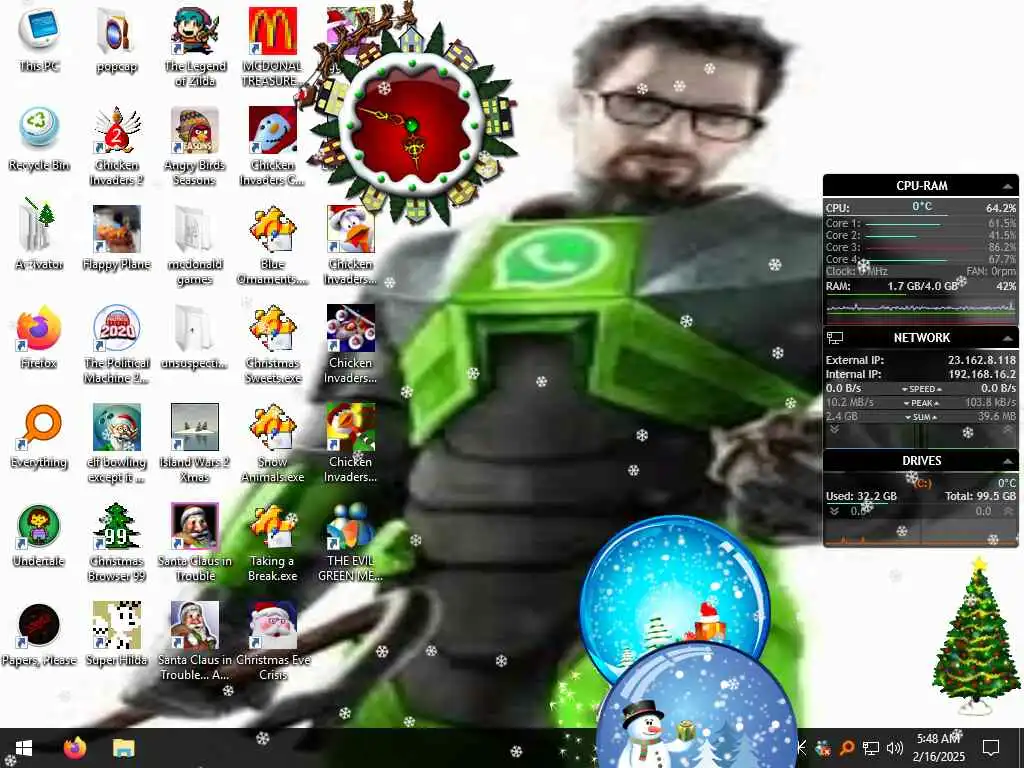Launch the MCDONAL TREASURE shortcut

[273, 46]
